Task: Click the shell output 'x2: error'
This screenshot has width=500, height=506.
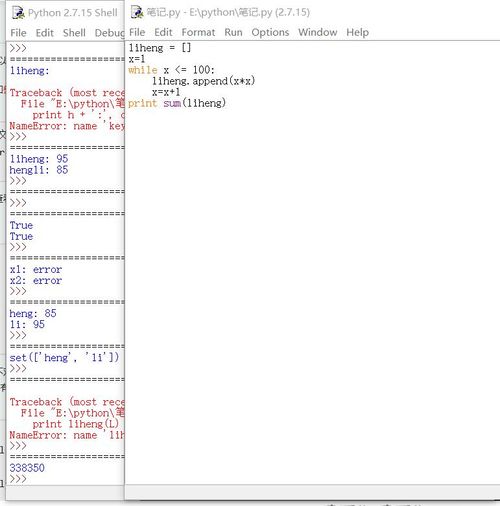Action: (x=36, y=281)
